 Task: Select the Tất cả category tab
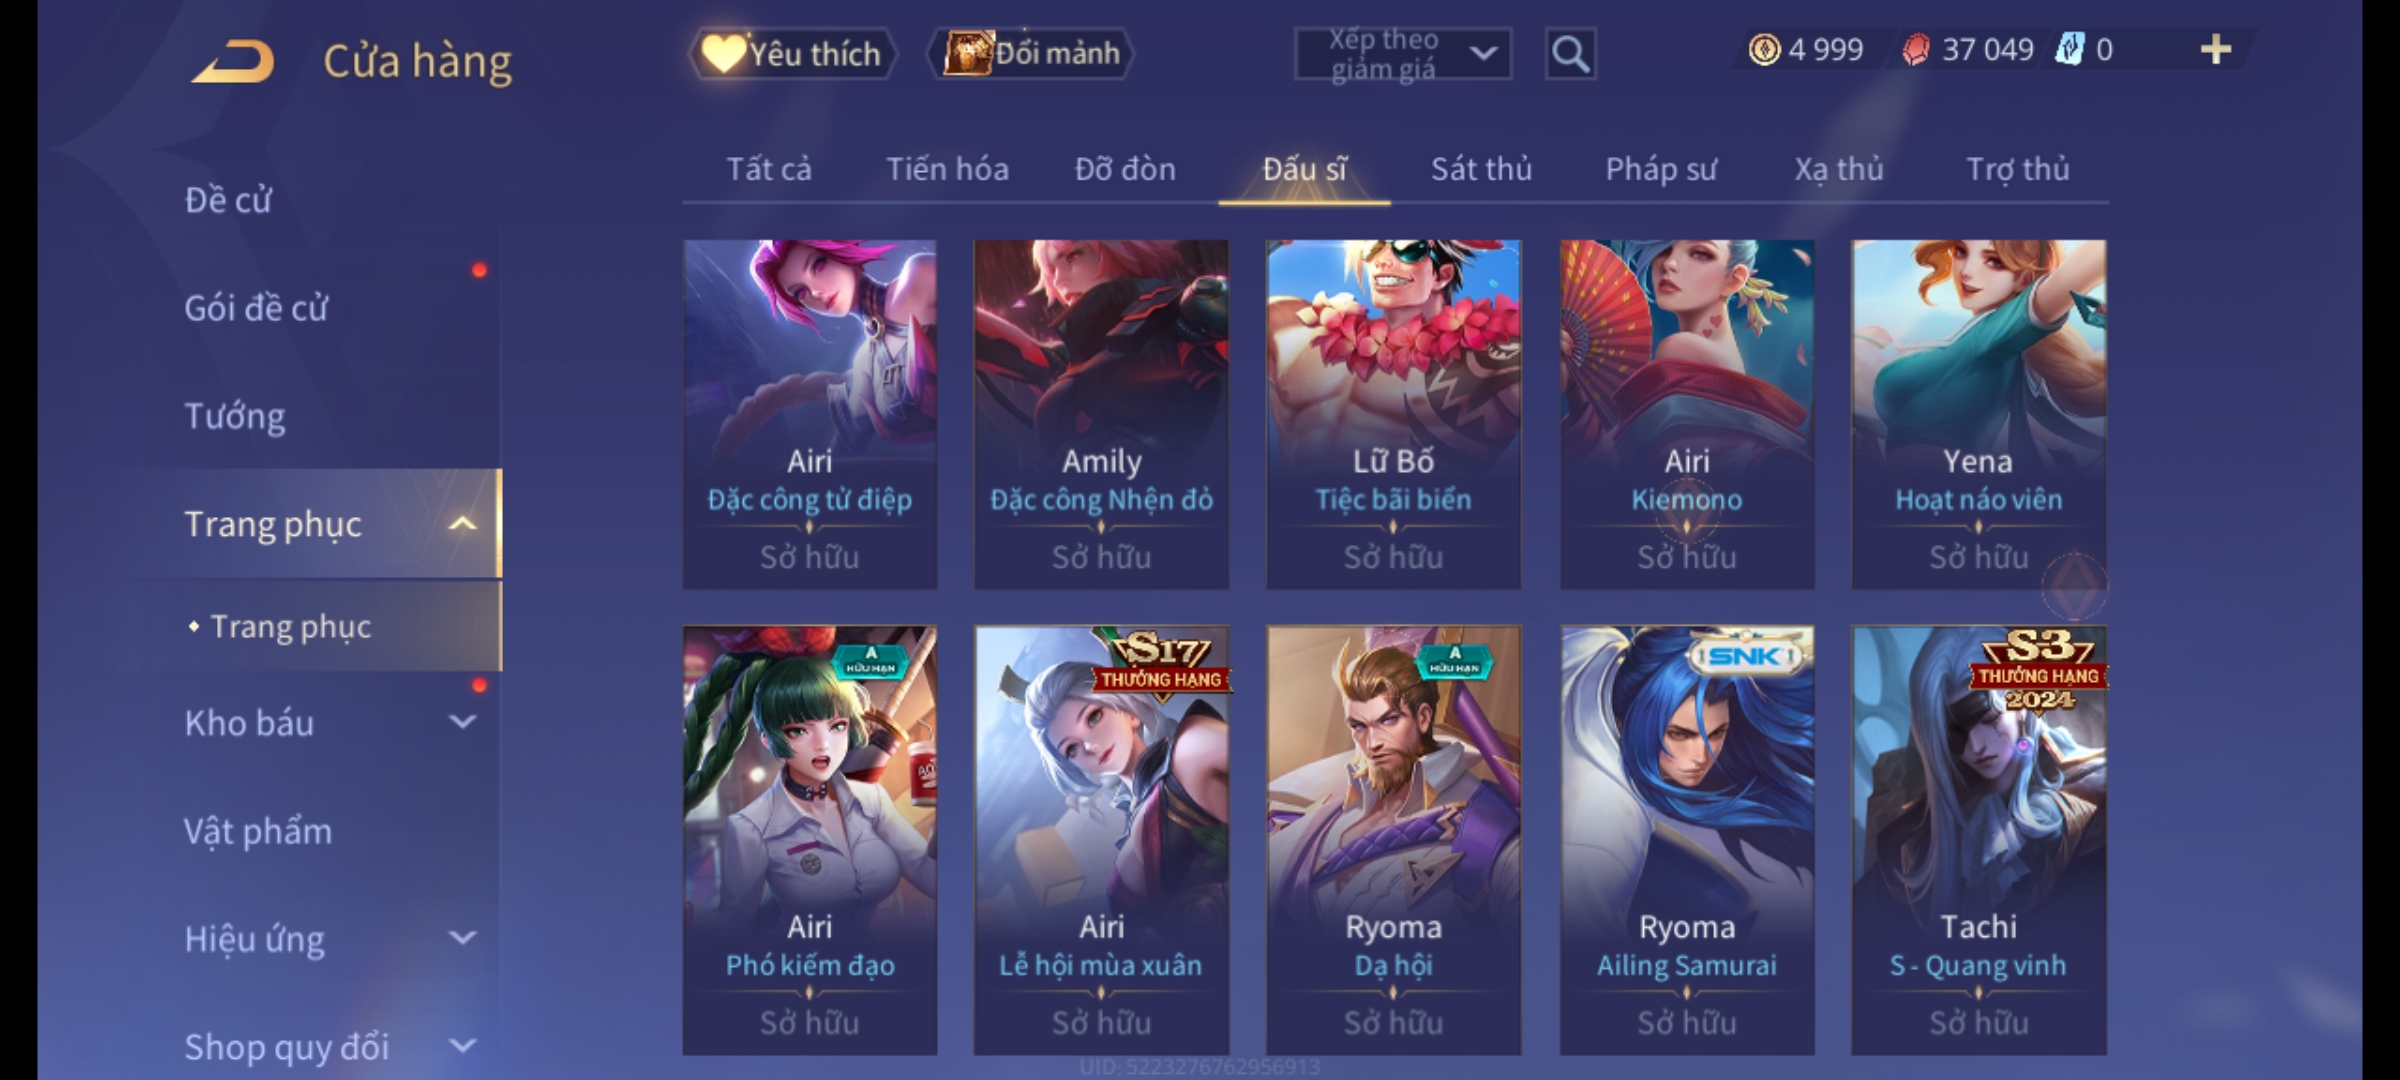(769, 169)
